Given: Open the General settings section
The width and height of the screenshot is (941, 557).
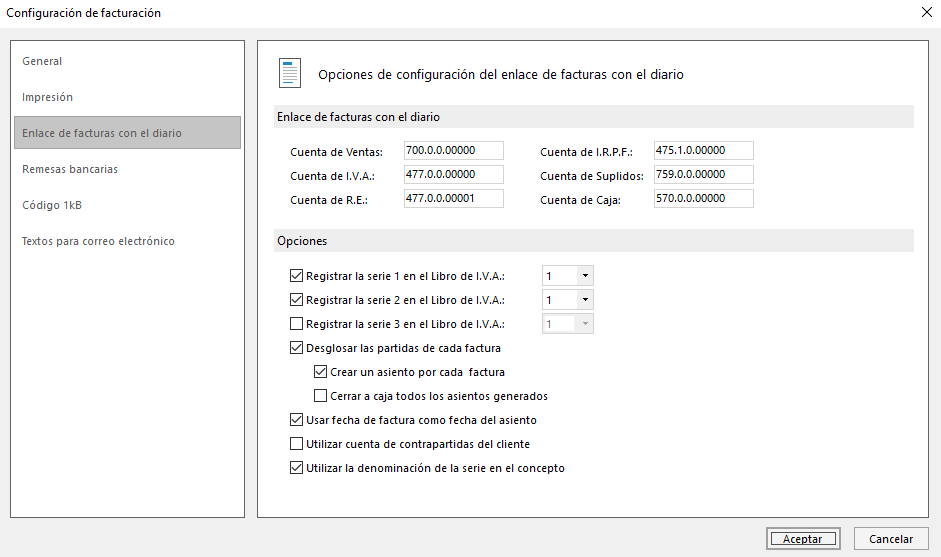Looking at the screenshot, I should 127,61.
